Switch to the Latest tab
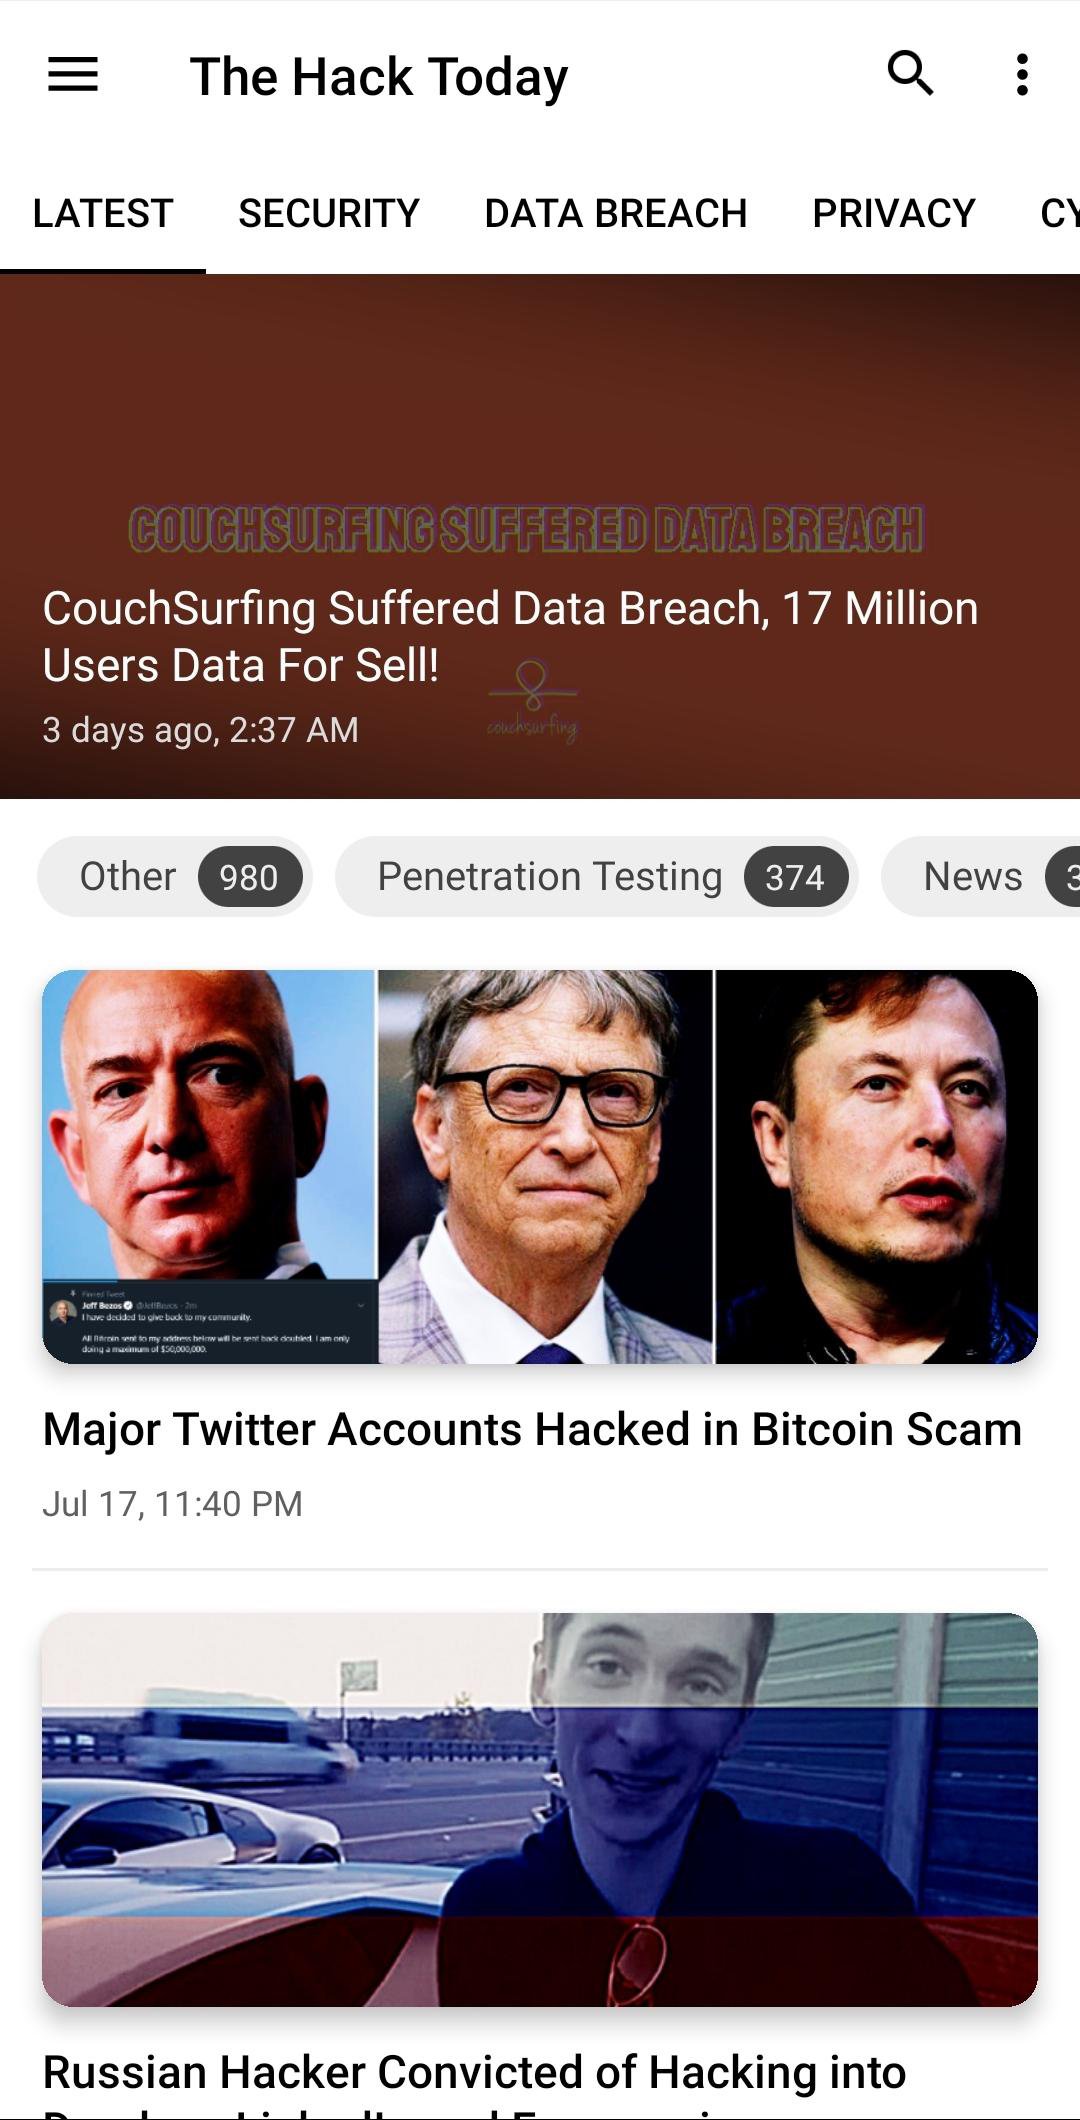This screenshot has height=2120, width=1080. [103, 213]
